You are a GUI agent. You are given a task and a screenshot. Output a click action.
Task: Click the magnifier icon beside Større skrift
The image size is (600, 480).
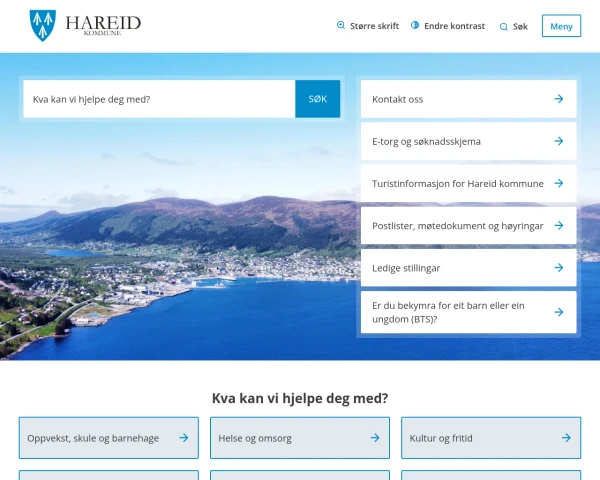[x=341, y=25]
